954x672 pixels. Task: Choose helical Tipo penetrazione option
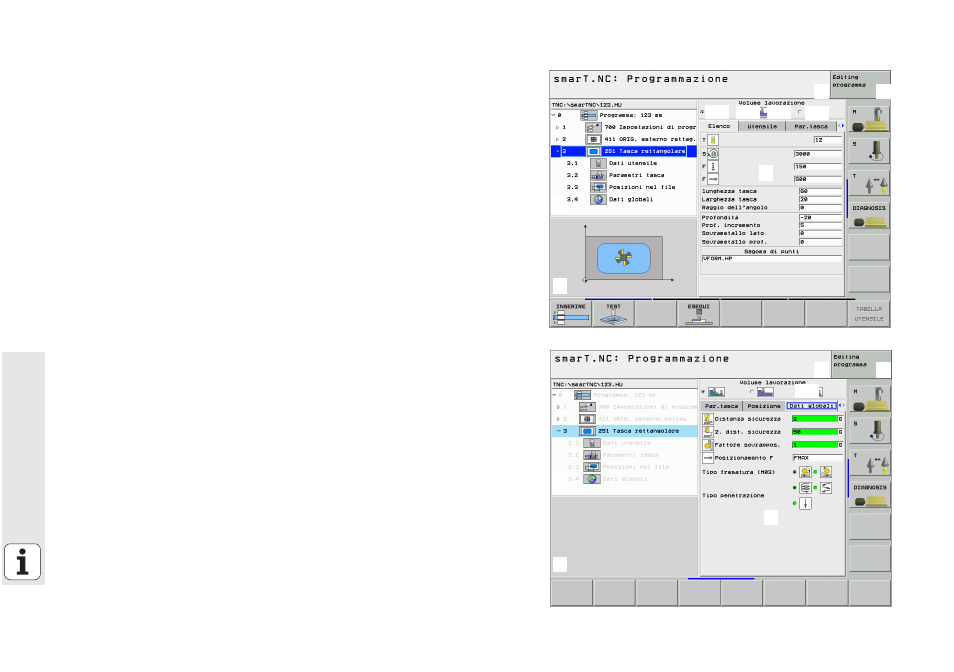805,488
